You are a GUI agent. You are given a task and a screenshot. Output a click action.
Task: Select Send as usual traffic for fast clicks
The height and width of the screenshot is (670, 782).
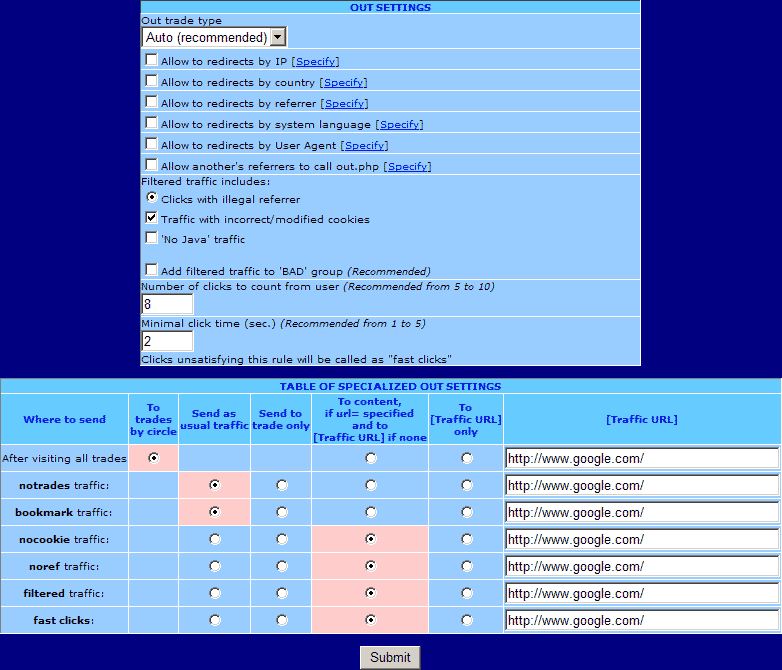click(215, 620)
